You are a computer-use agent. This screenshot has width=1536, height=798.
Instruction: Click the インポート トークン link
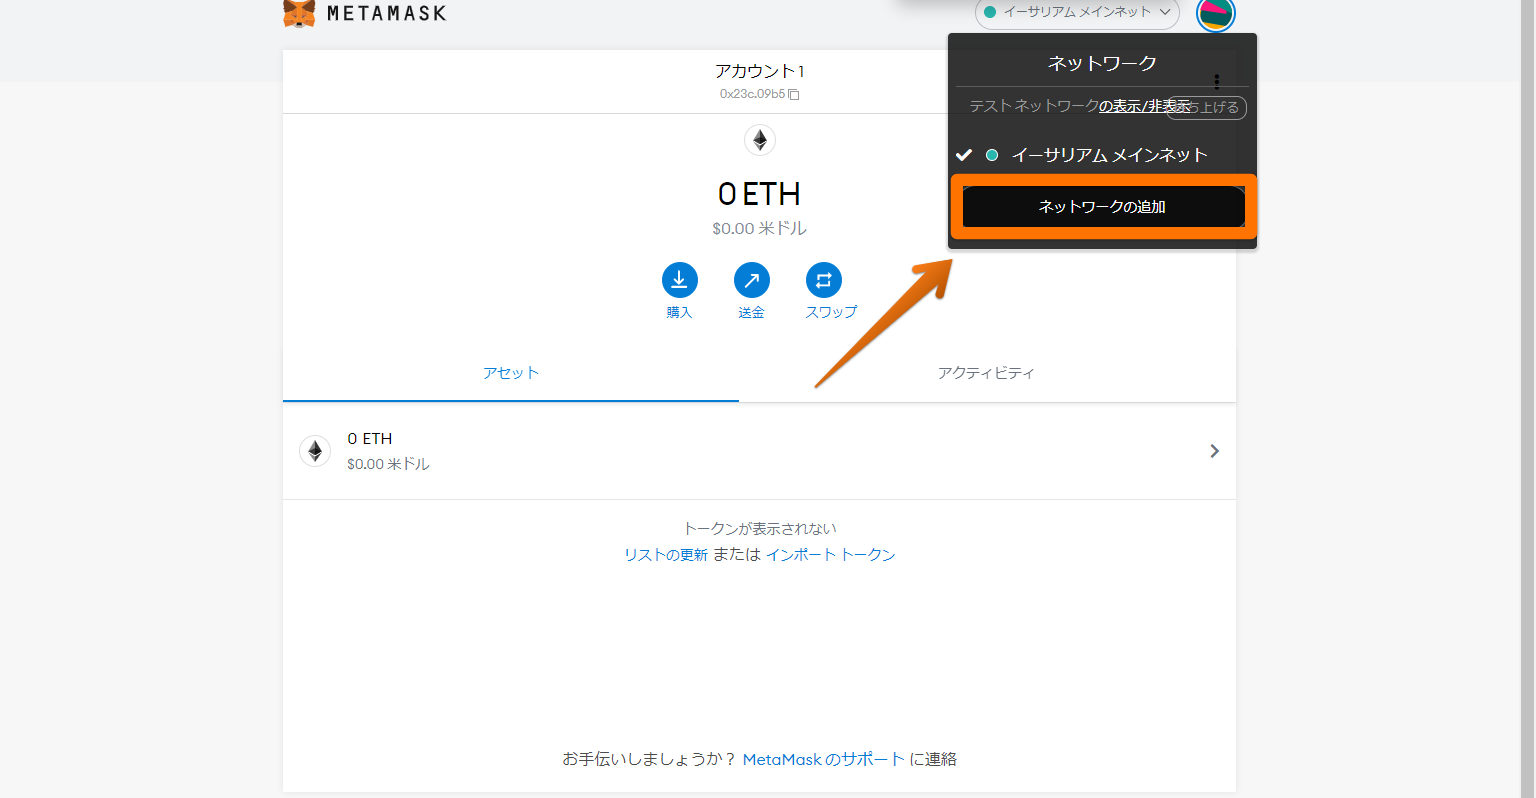click(831, 555)
